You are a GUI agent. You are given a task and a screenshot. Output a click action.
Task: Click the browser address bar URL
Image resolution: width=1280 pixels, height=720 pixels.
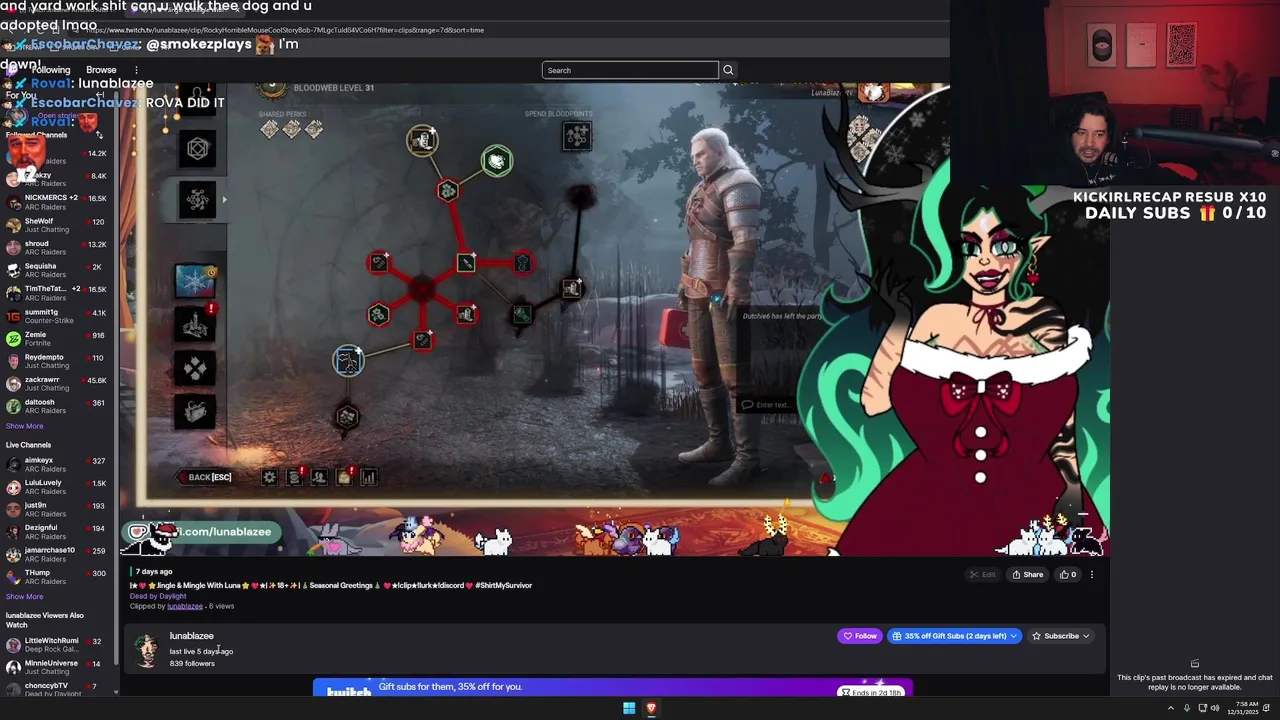(284, 30)
